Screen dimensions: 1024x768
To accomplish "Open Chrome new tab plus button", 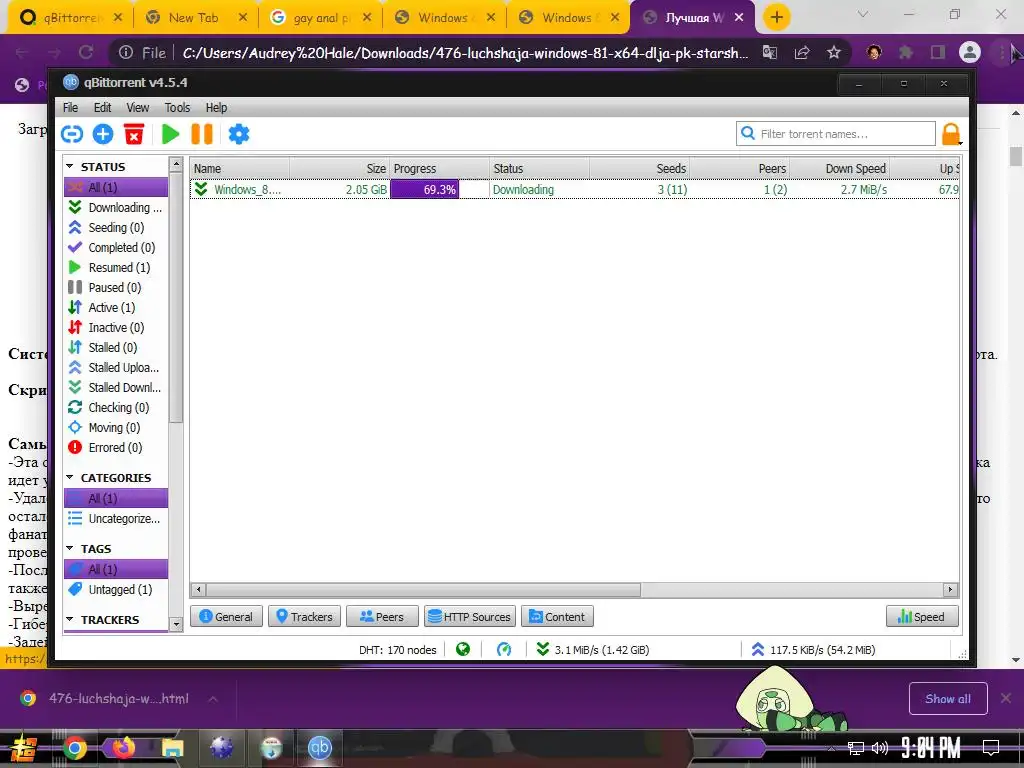I will pyautogui.click(x=776, y=18).
